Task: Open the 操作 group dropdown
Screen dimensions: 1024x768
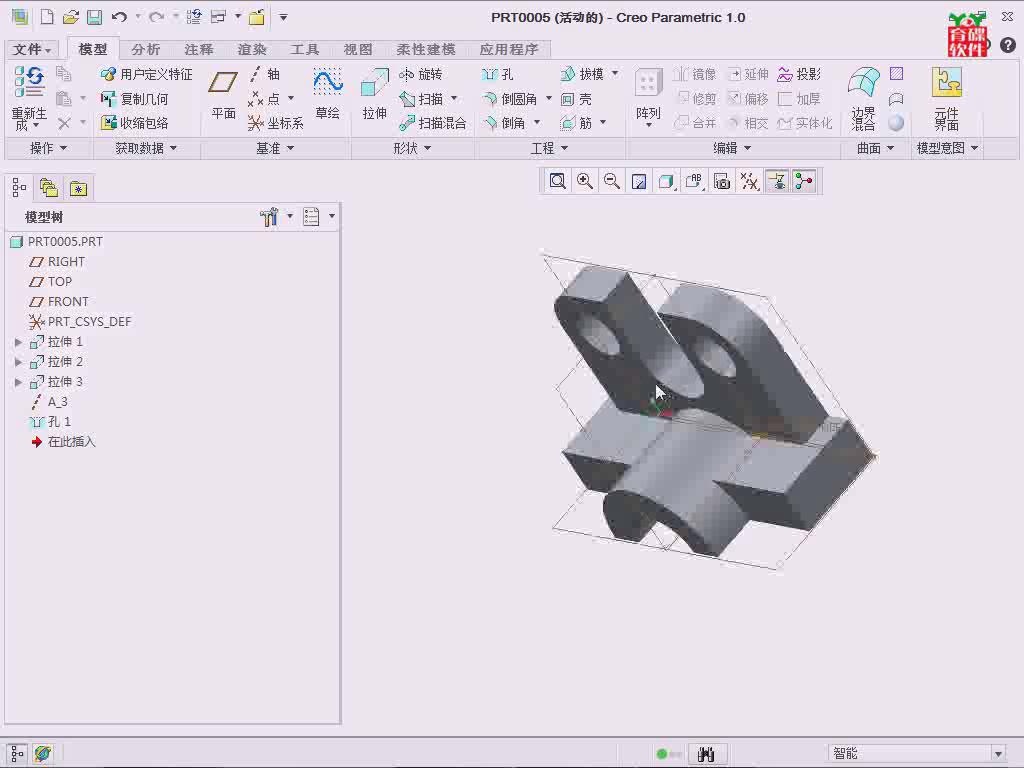Action: point(49,148)
